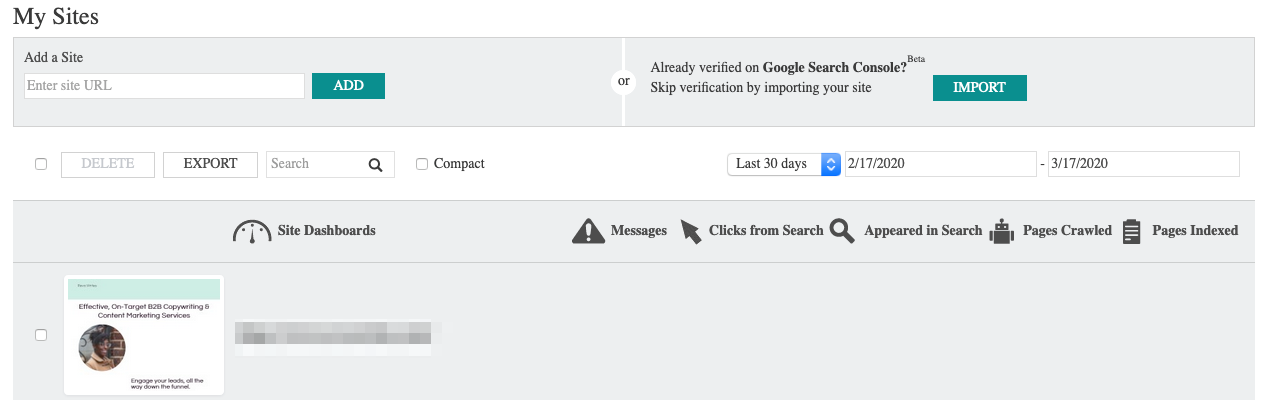
Task: Click the Clicks from Search cursor icon
Action: [x=691, y=231]
